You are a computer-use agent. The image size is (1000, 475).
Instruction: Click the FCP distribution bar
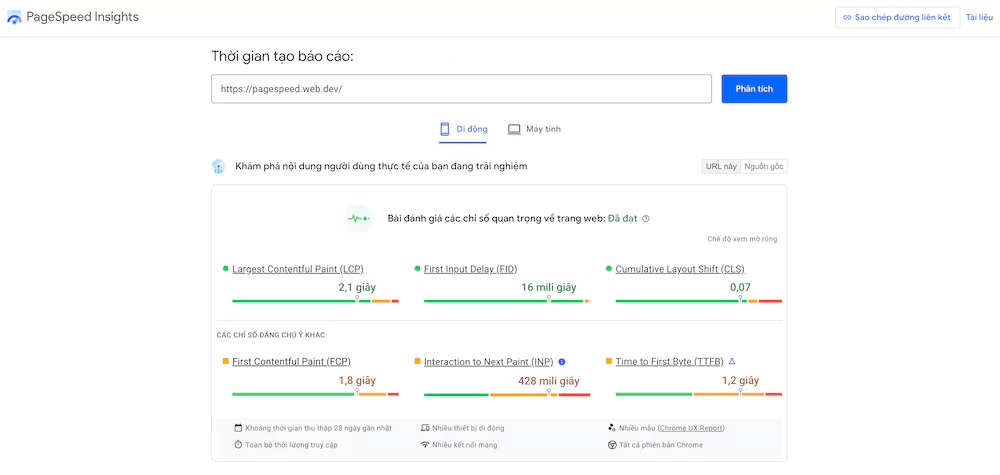316,395
